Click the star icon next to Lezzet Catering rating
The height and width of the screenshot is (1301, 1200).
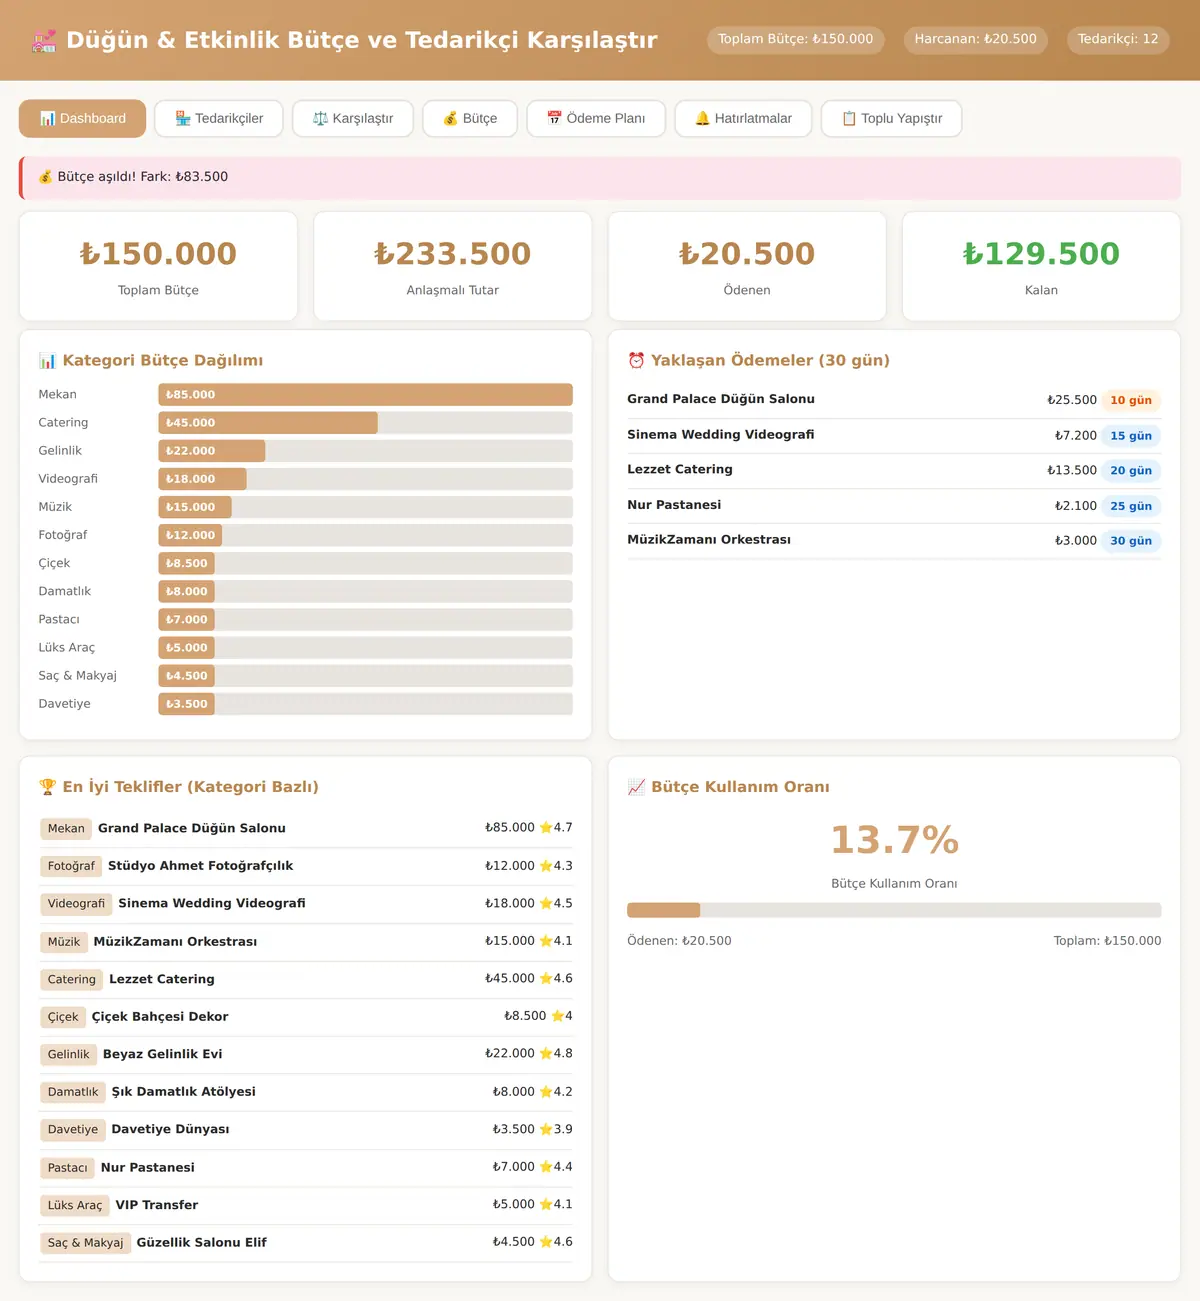546,979
